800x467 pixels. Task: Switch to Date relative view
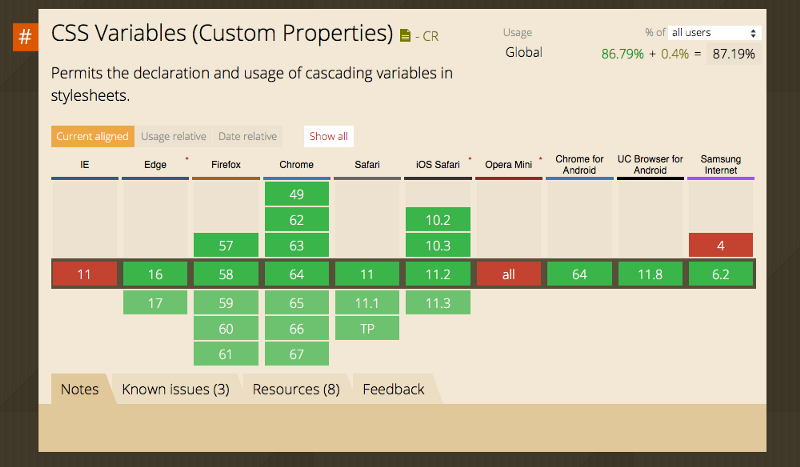pyautogui.click(x=247, y=136)
